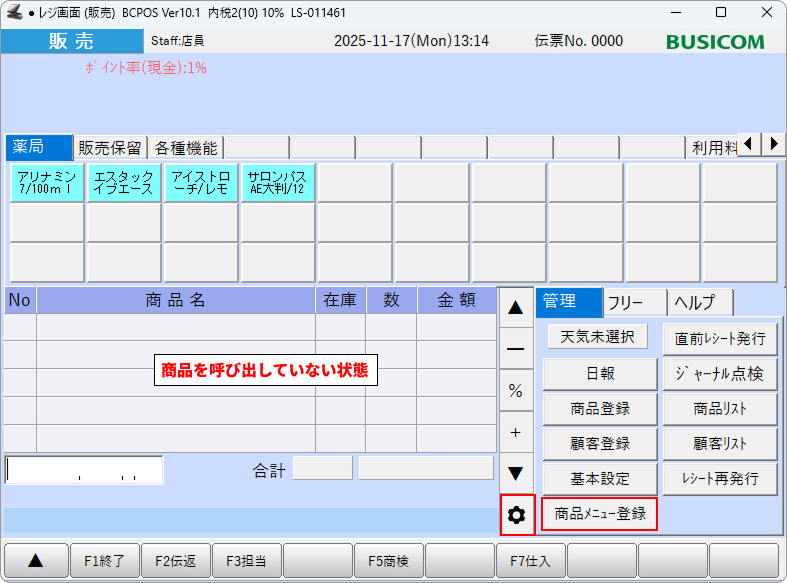The width and height of the screenshot is (787, 583).
Task: Open 日報 daily report
Action: pos(600,373)
